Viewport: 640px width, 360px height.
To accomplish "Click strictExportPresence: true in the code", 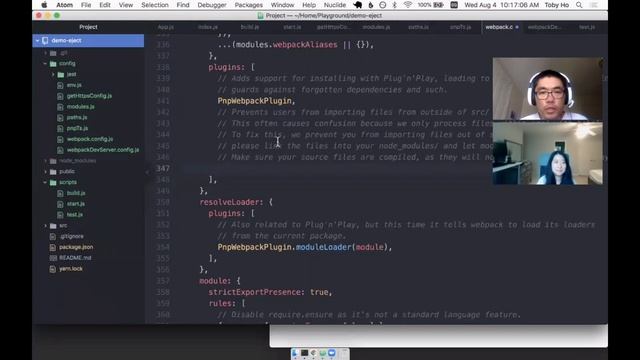I will [270, 292].
